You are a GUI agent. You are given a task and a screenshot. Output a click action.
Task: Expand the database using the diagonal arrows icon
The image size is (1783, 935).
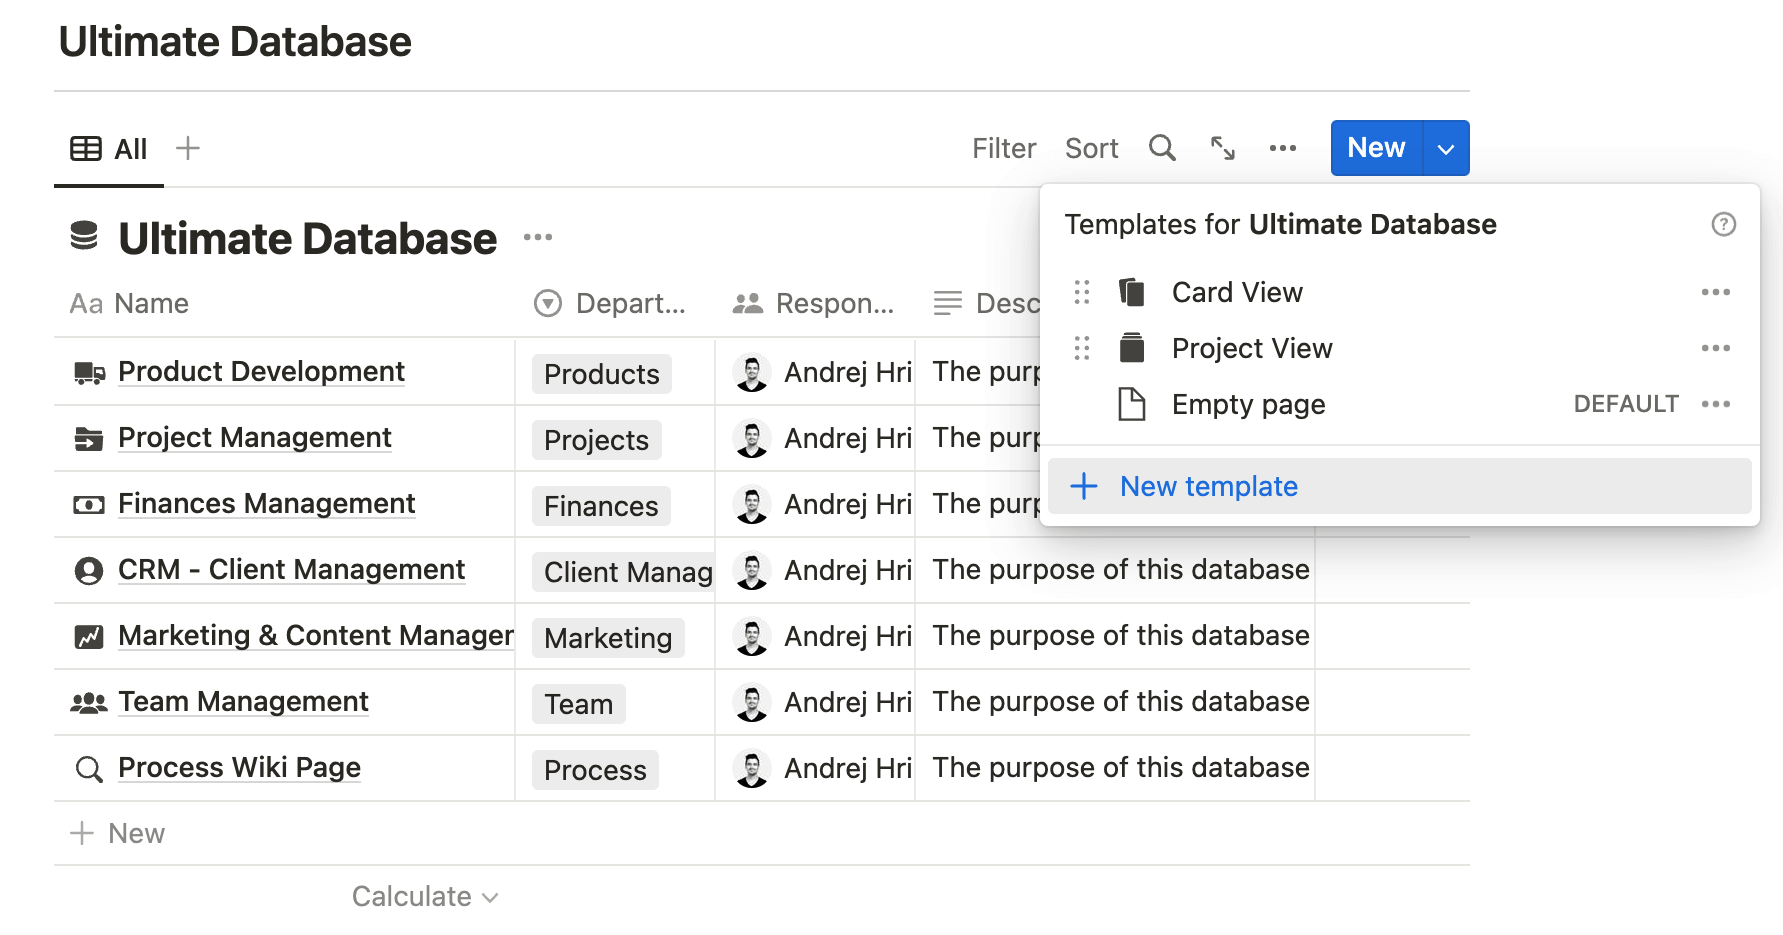pos(1222,147)
